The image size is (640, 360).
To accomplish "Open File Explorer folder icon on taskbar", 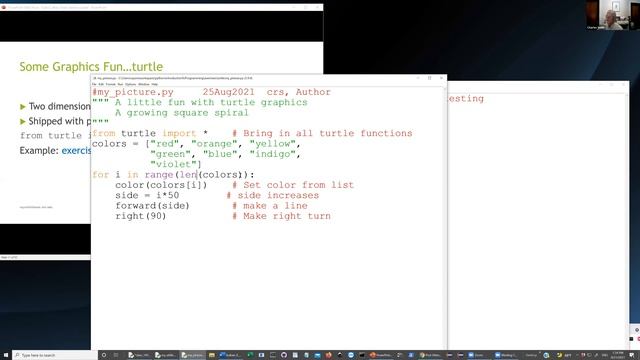I will 212,355.
